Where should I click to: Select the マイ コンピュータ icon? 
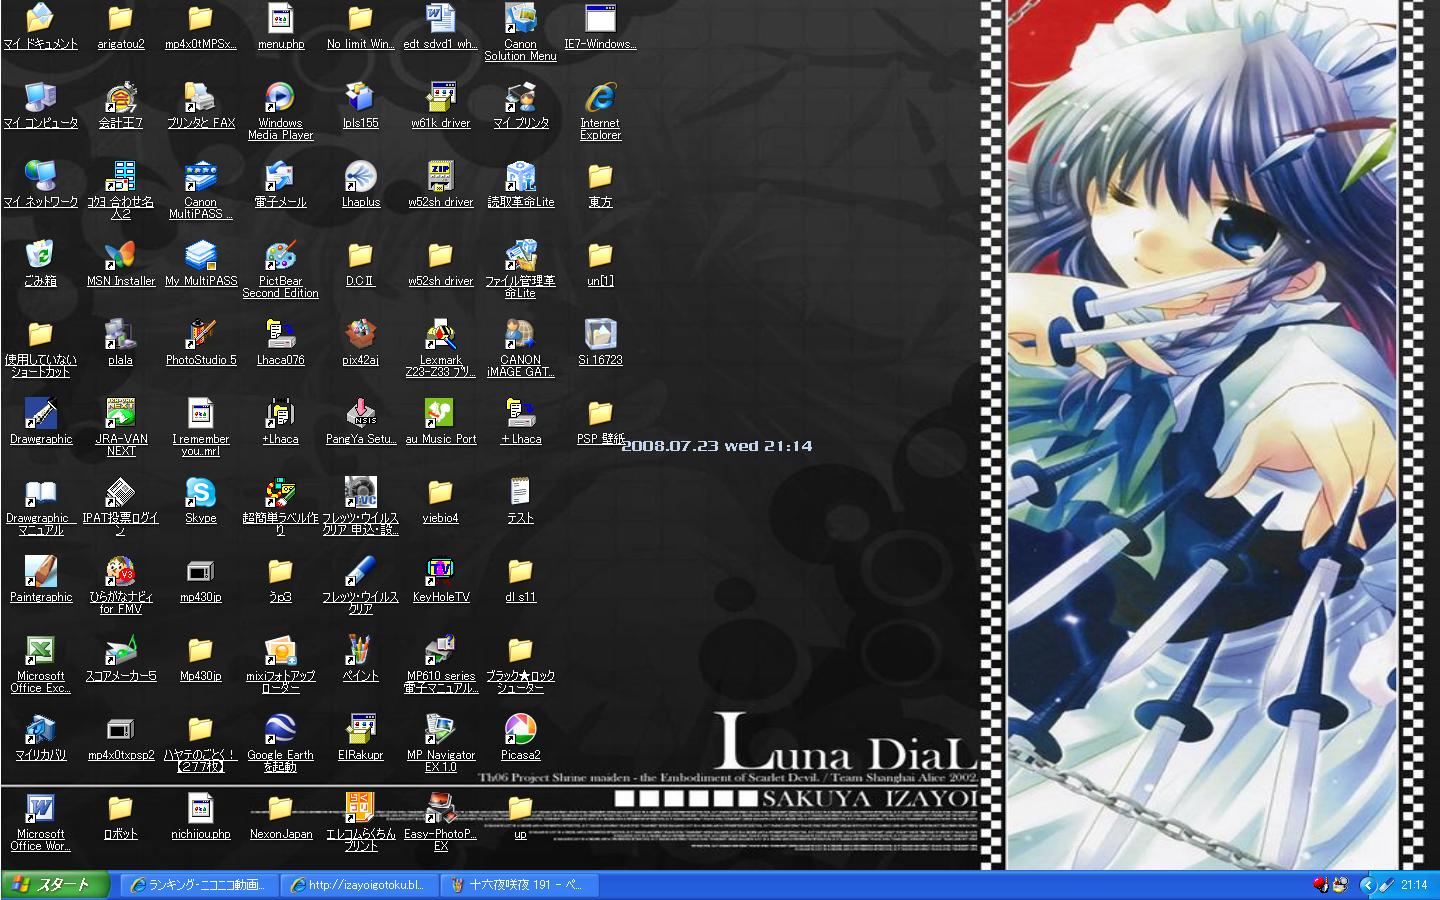(x=40, y=97)
